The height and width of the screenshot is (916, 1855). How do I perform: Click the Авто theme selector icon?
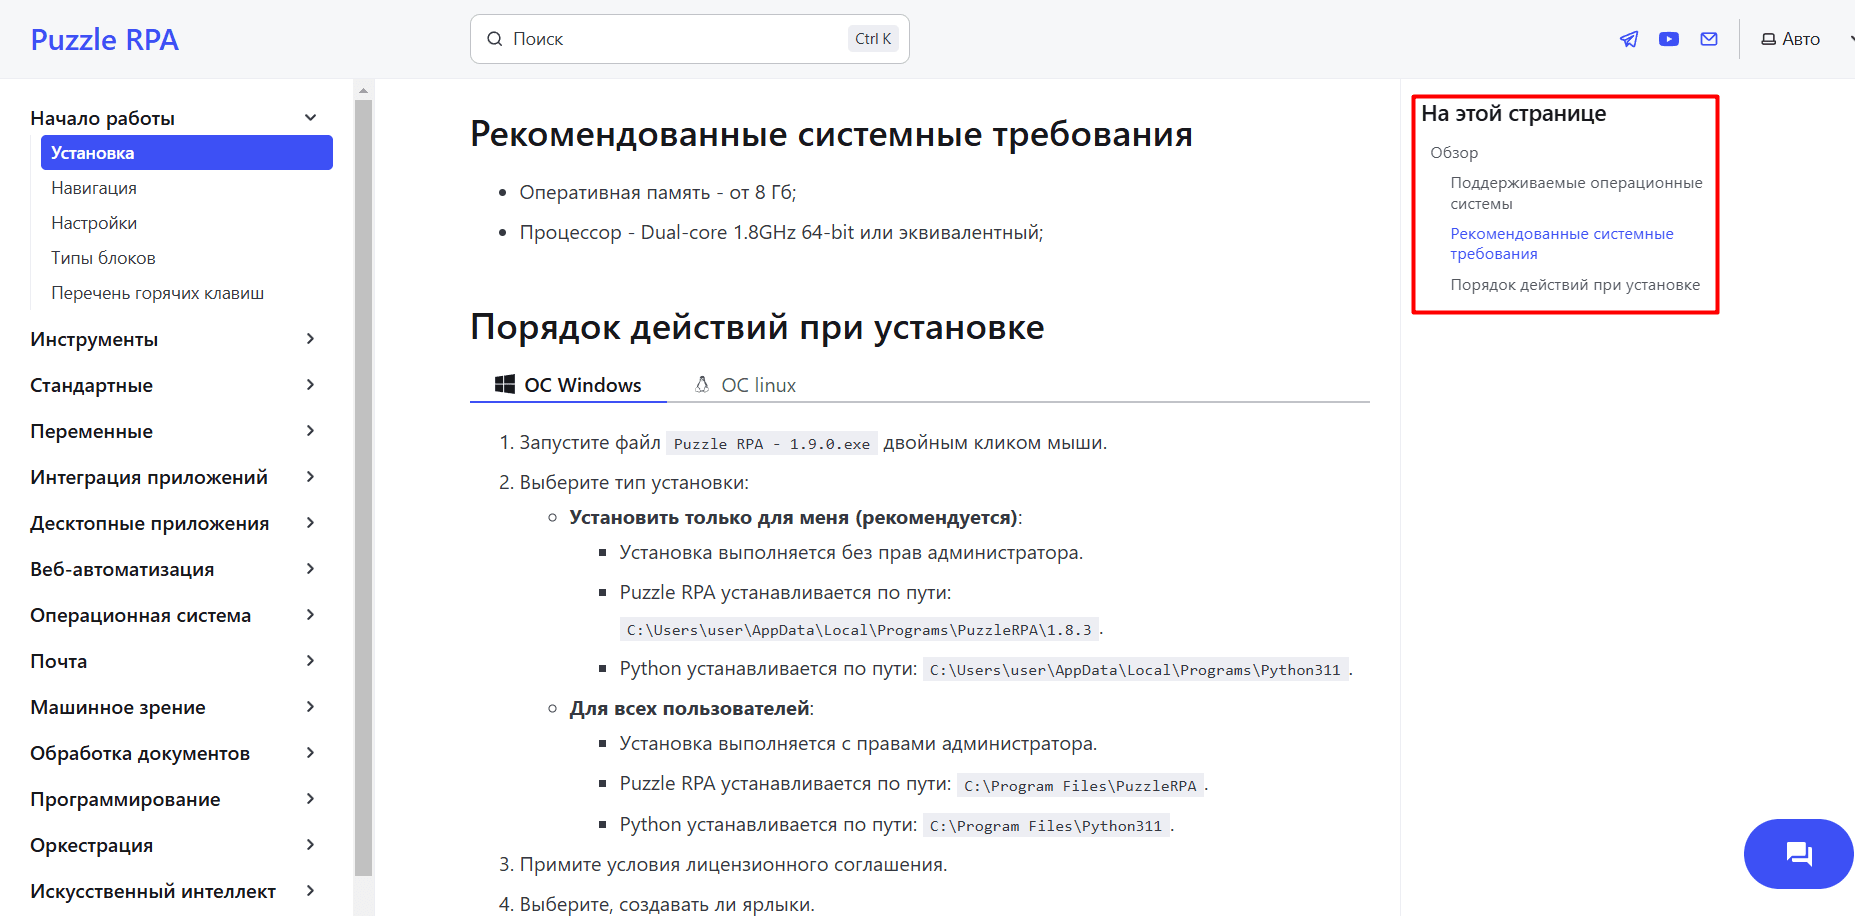pyautogui.click(x=1767, y=38)
